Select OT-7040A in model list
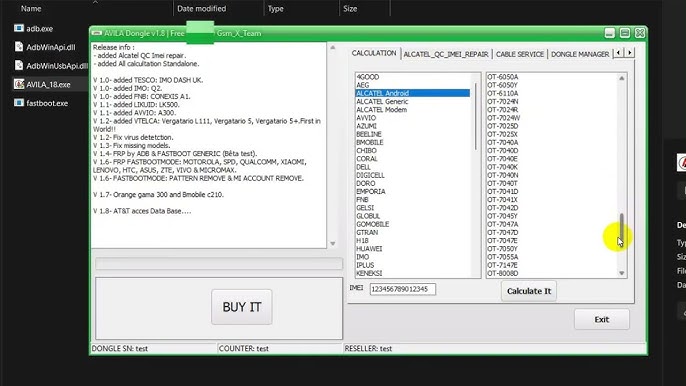686x386 pixels. tap(503, 143)
